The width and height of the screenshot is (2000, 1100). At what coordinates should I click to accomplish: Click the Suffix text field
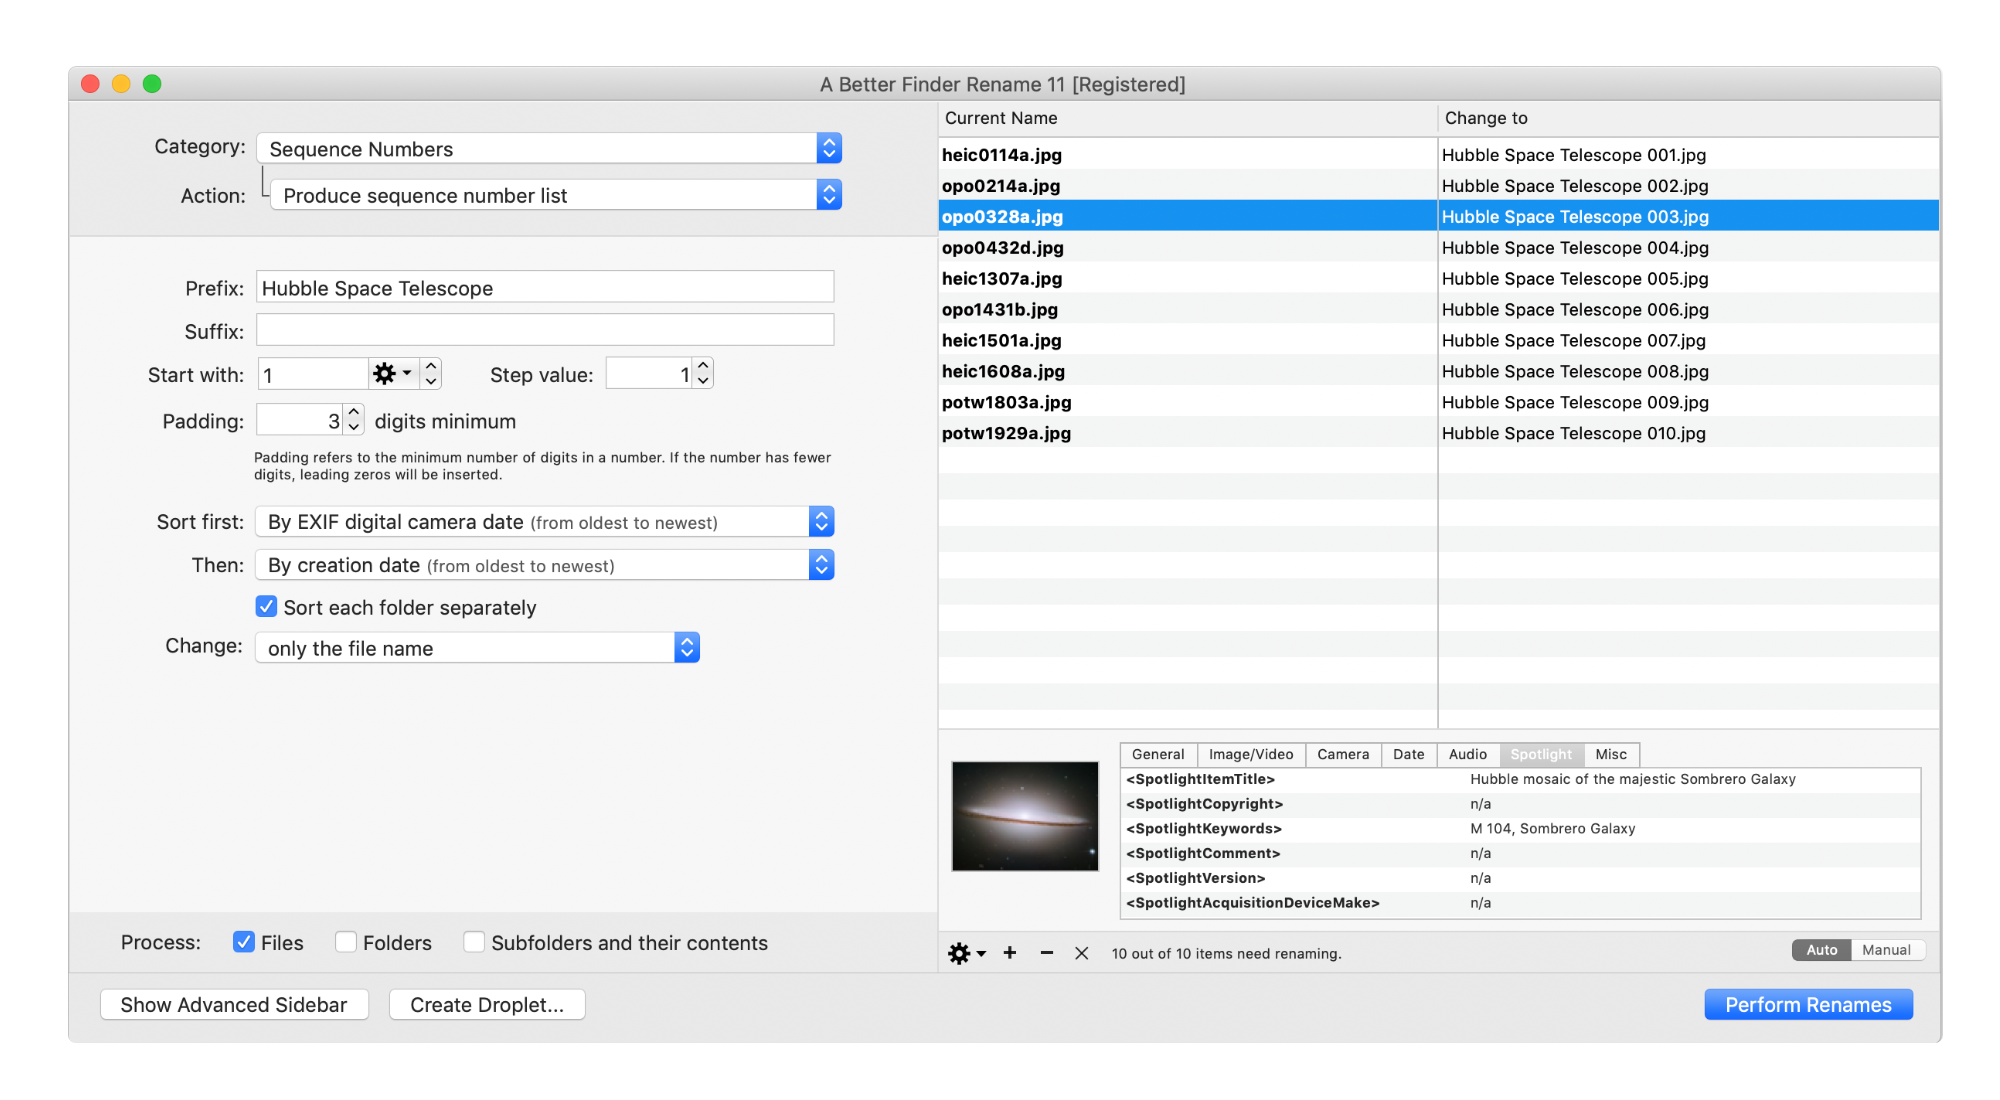[x=545, y=330]
